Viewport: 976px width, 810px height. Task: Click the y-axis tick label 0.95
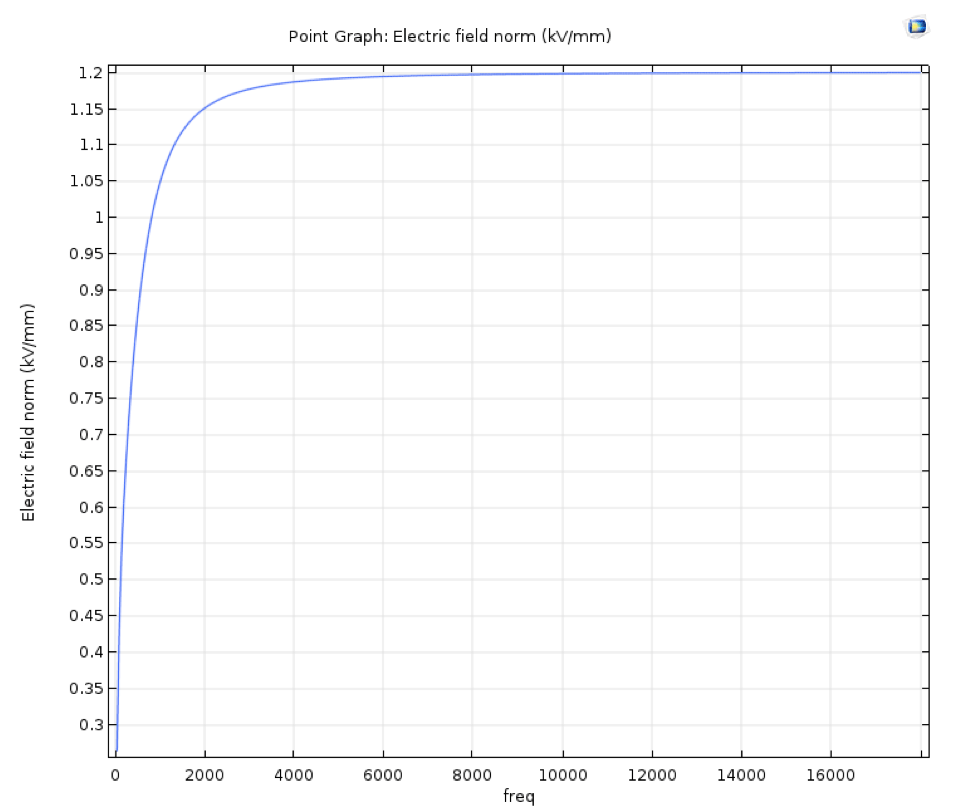click(x=86, y=254)
